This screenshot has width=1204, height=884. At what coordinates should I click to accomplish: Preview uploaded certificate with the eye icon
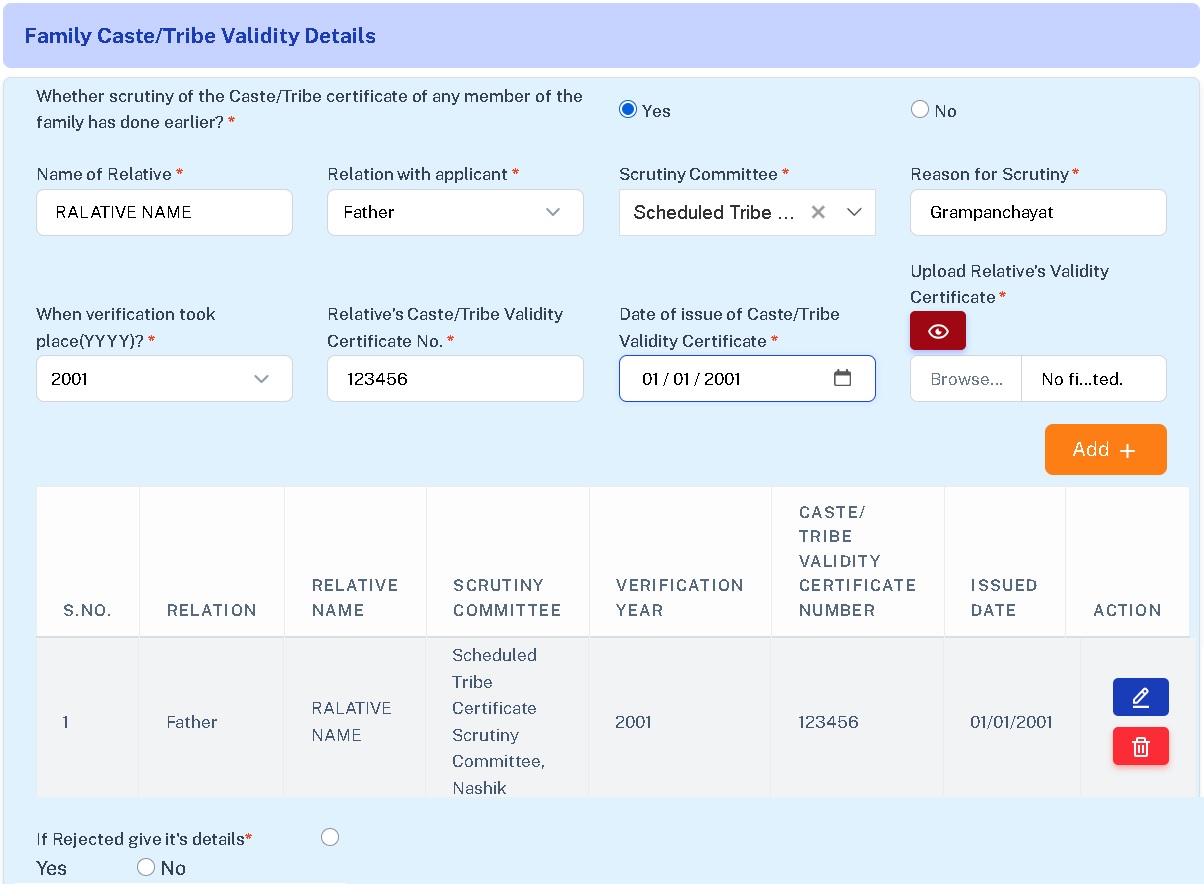click(x=937, y=331)
